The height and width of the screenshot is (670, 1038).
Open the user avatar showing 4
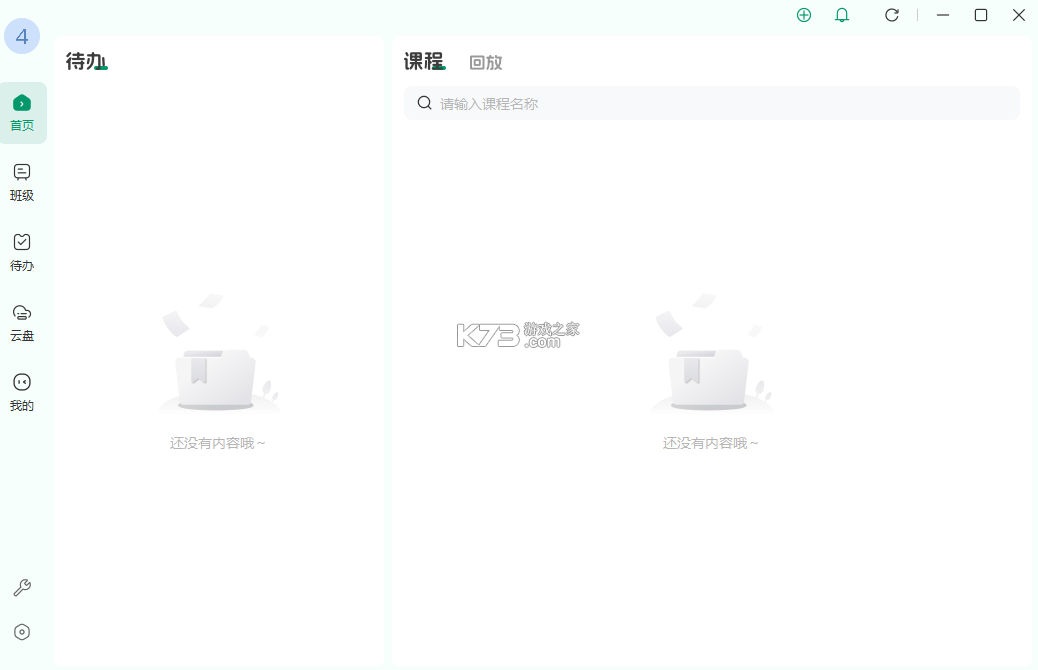pos(22,36)
